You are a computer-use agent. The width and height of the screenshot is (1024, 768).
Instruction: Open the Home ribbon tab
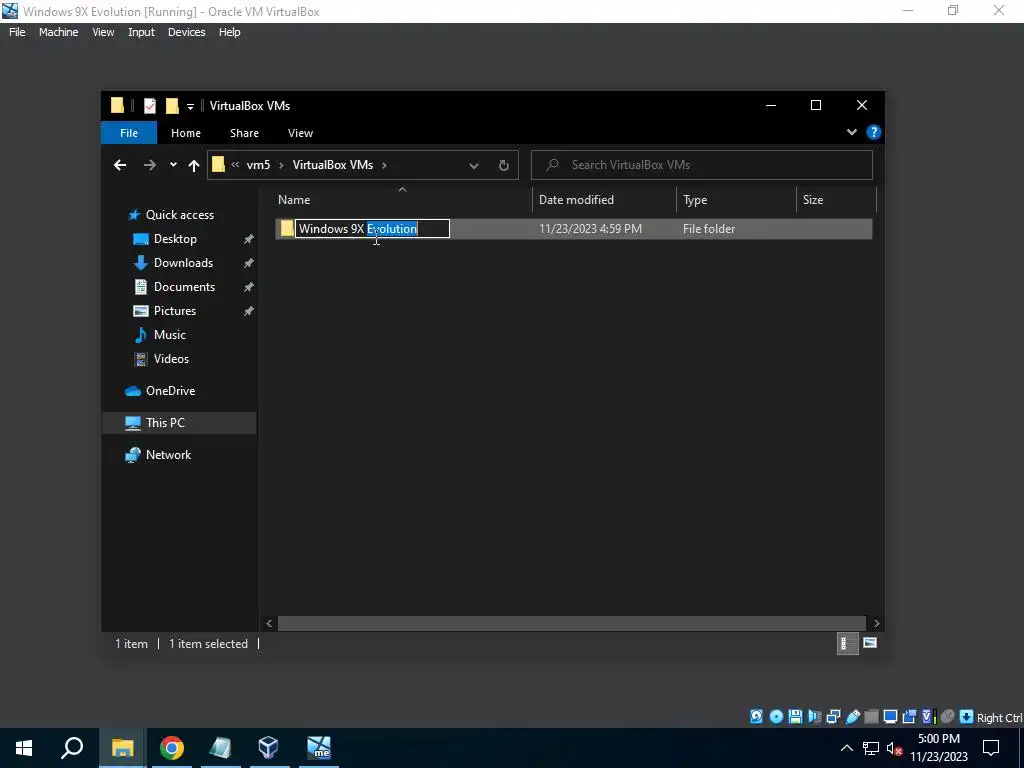186,133
